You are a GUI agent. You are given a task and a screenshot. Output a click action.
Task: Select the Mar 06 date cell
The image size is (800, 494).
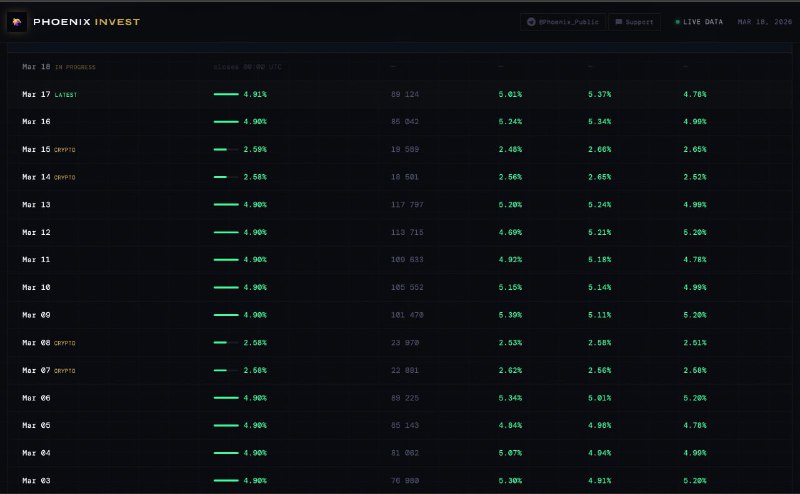tap(36, 398)
